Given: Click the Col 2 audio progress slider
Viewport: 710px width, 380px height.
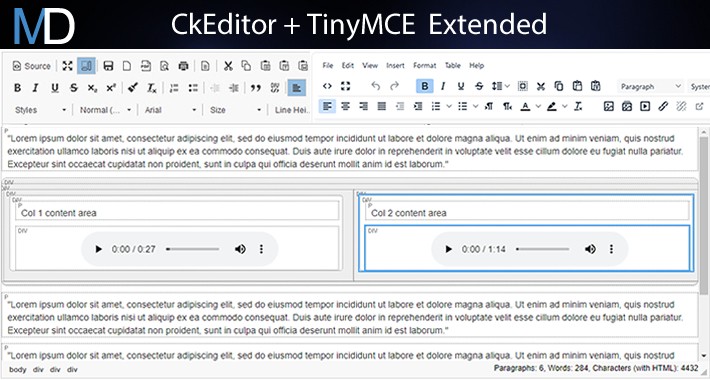Looking at the screenshot, I should point(543,249).
